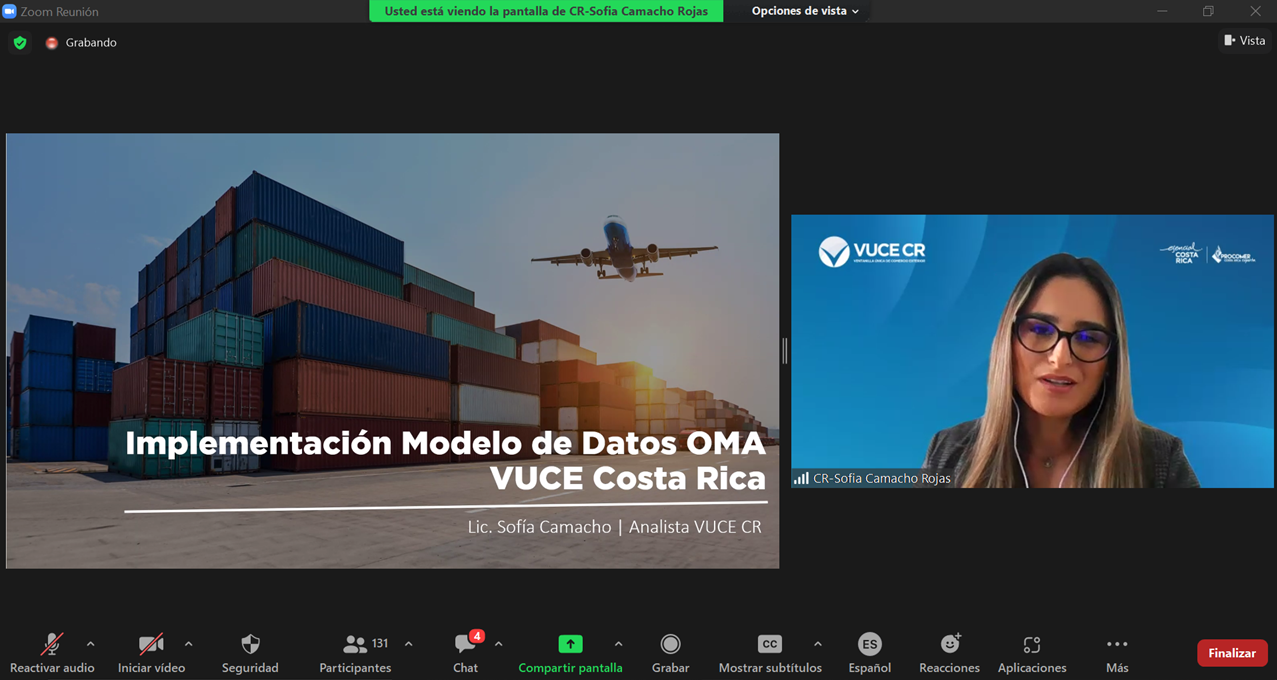The width and height of the screenshot is (1277, 680).
Task: Minimize the Zoom Reunión window
Action: [1162, 11]
